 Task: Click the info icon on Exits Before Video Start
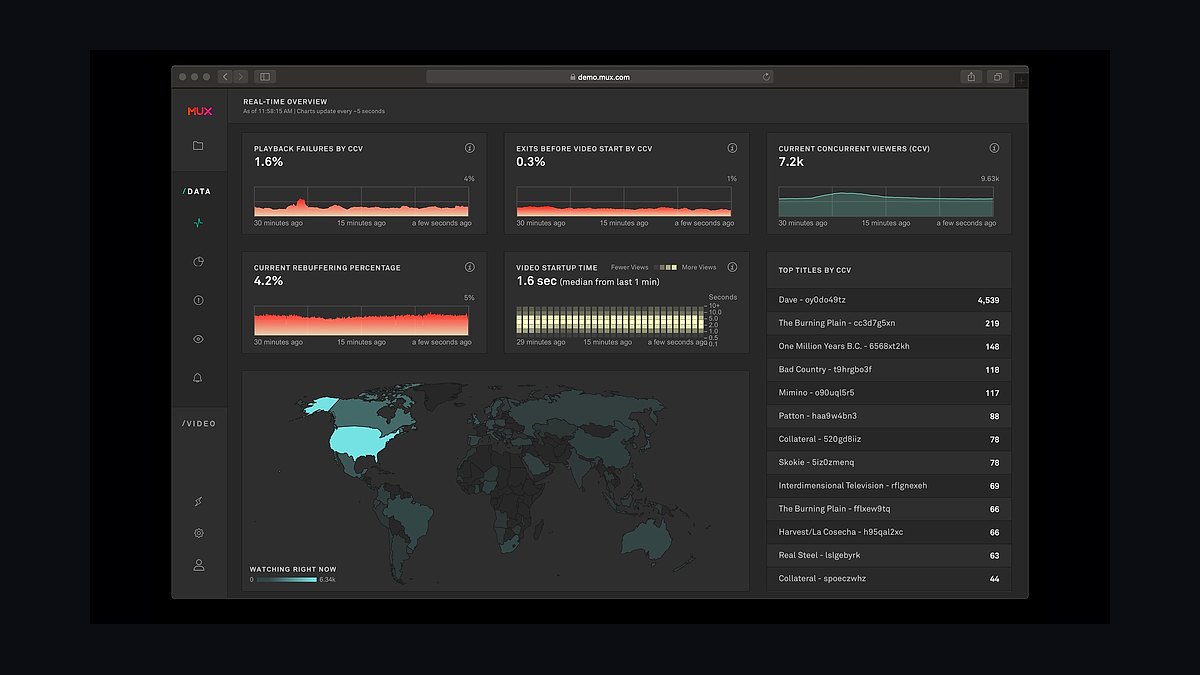[x=732, y=148]
